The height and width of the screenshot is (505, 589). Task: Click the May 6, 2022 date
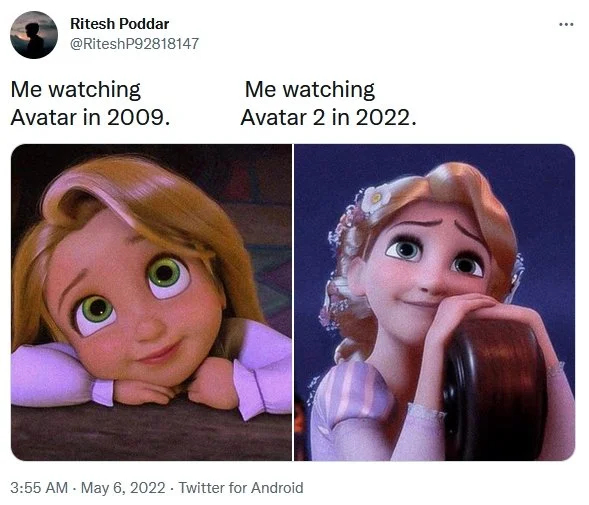[123, 488]
